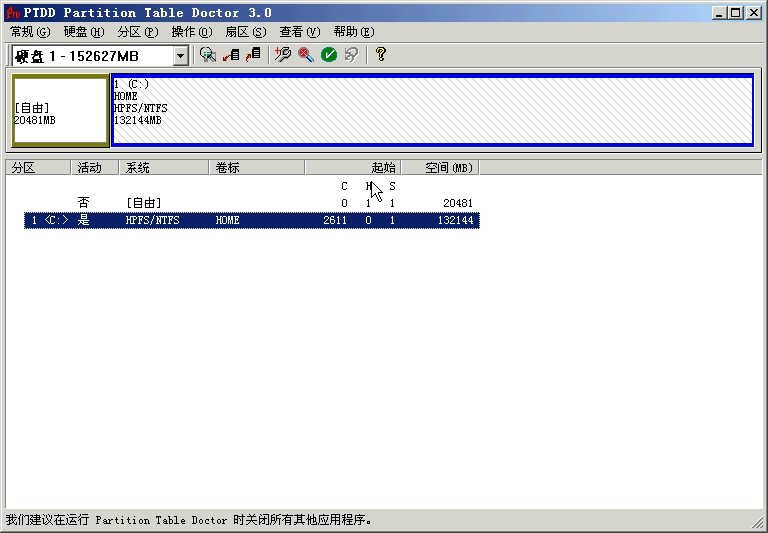The height and width of the screenshot is (533, 768).
Task: Click the yellow question mark help icon
Action: pyautogui.click(x=380, y=55)
